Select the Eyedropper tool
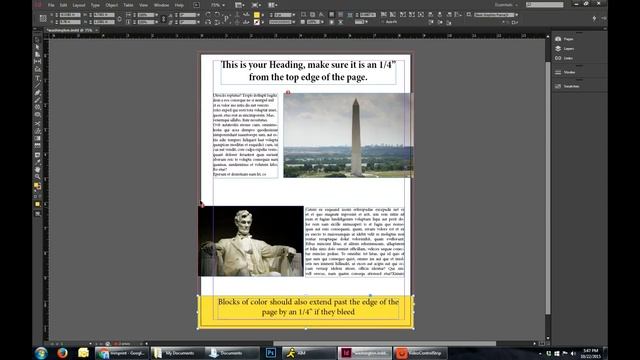Image resolution: width=640 pixels, height=360 pixels. (38, 162)
